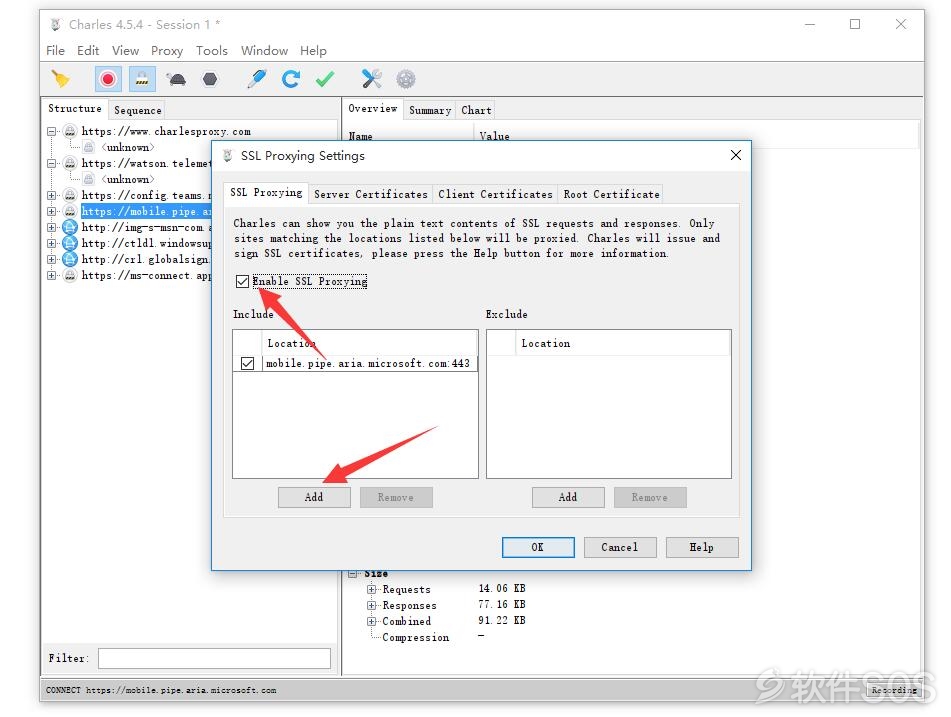Close the SSL Proxying Settings dialog

coord(736,155)
